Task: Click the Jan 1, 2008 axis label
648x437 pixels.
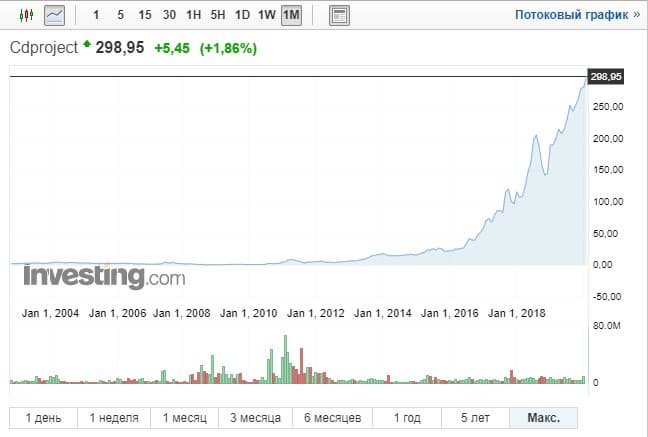Action: click(x=182, y=313)
